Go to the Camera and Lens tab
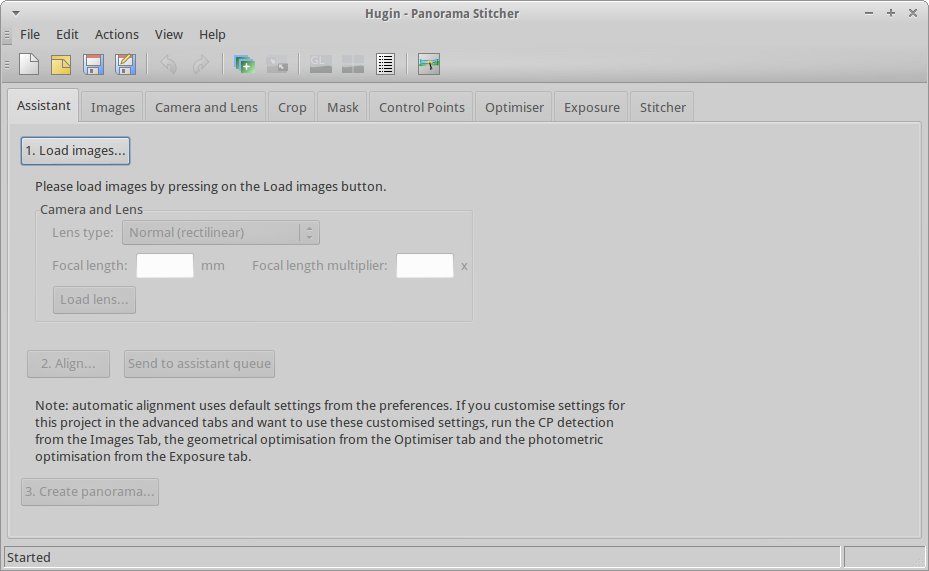Screen dimensions: 929x571 (x=206, y=107)
